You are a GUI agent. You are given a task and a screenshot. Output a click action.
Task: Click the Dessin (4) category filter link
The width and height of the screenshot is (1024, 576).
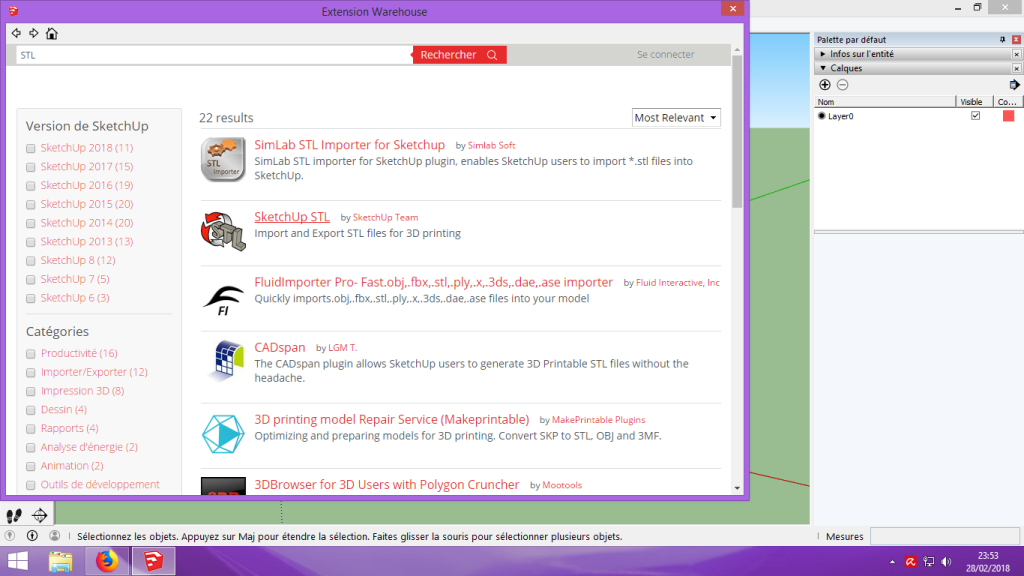click(x=63, y=409)
